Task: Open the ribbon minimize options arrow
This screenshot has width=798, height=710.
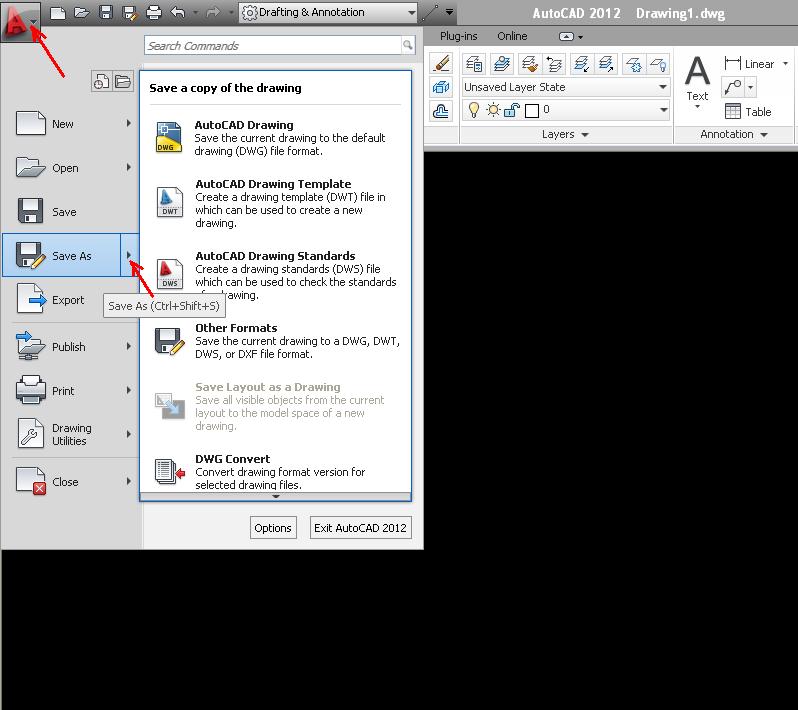Action: [581, 37]
